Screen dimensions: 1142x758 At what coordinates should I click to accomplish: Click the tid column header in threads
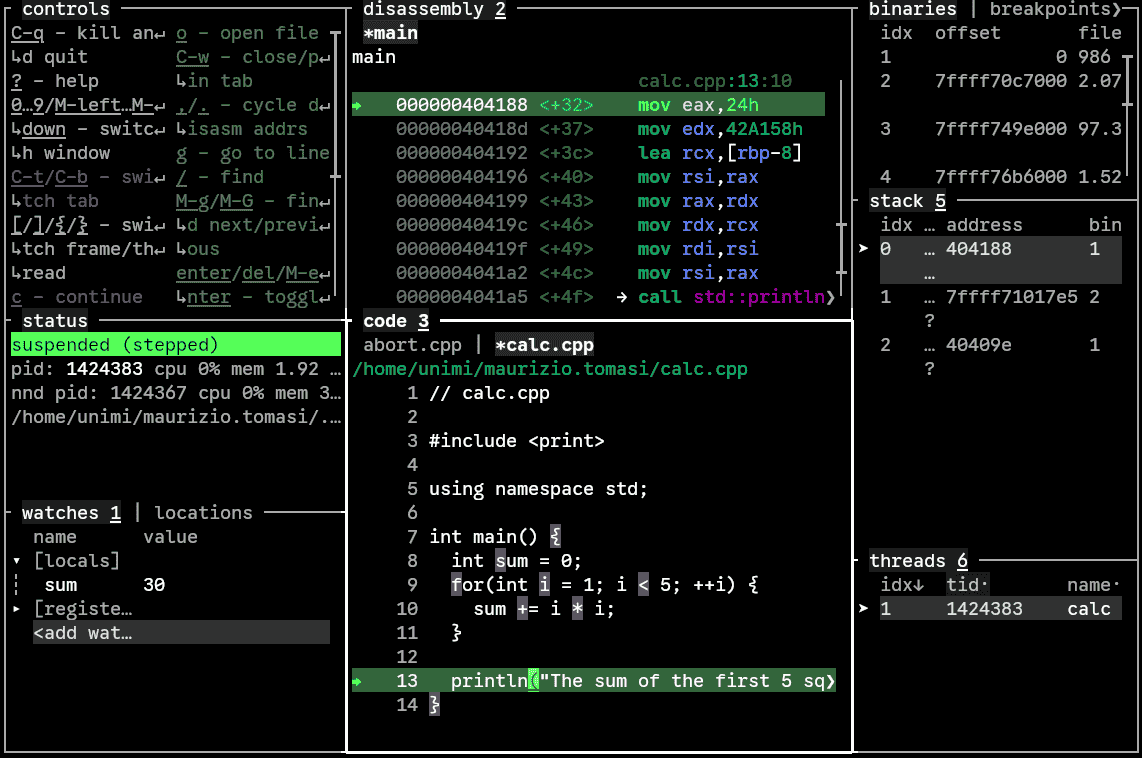pyautogui.click(x=966, y=585)
